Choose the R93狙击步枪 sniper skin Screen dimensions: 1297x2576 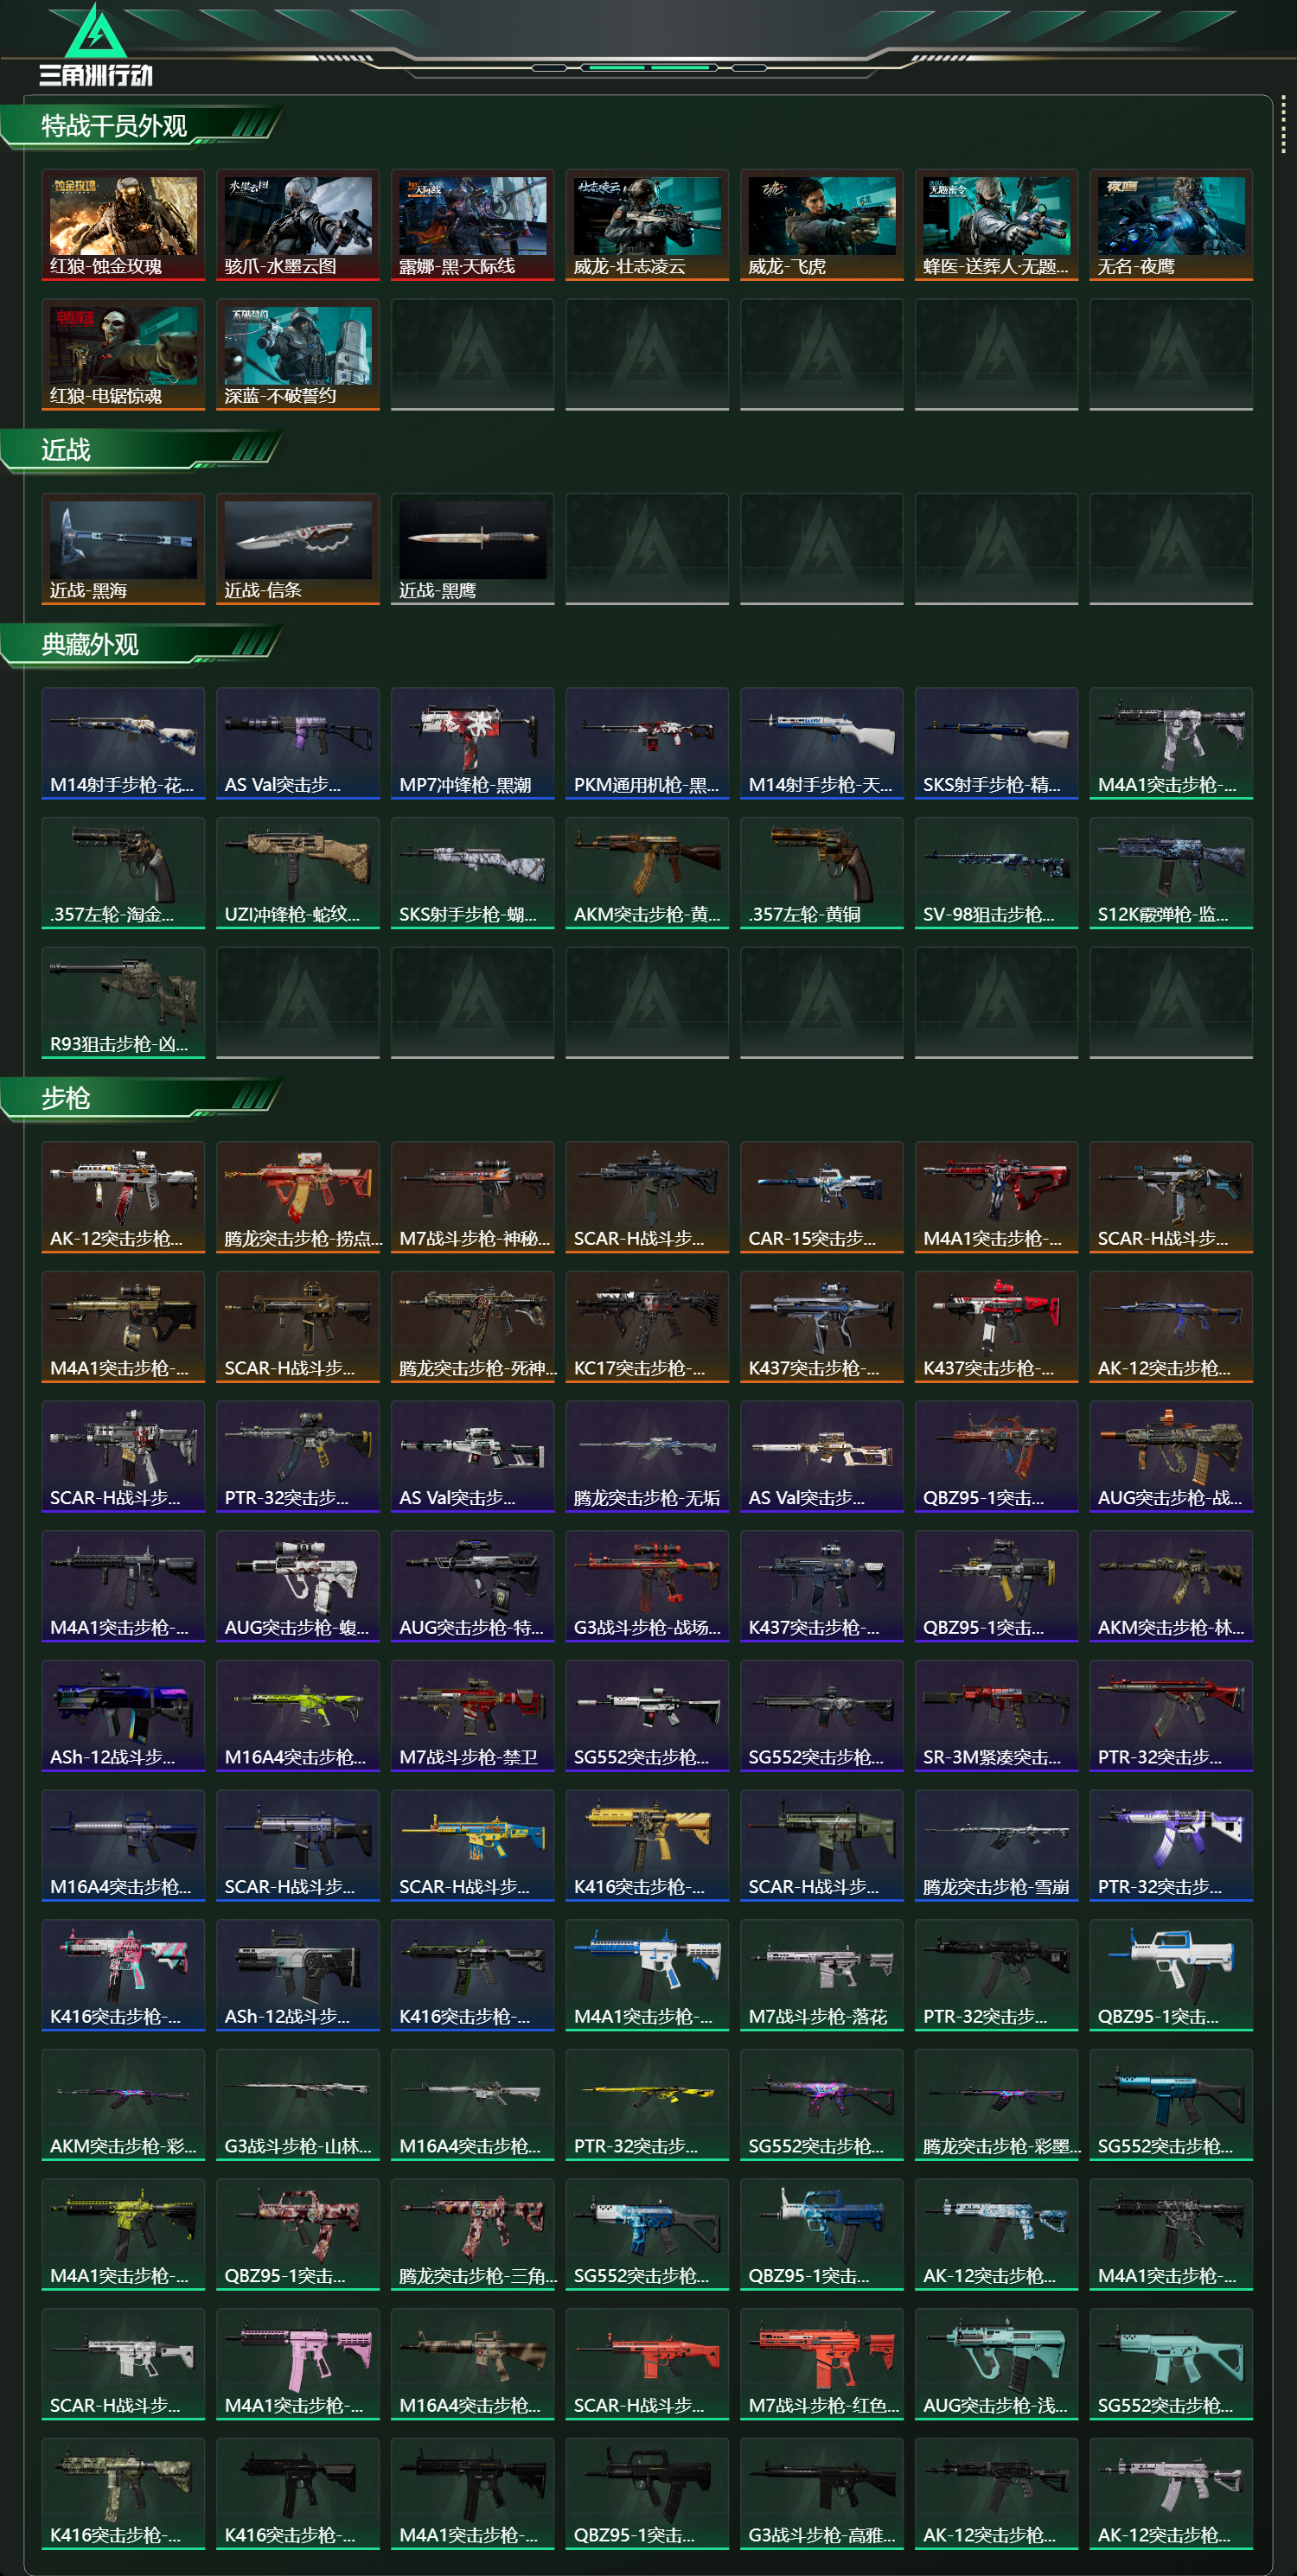pos(123,1002)
